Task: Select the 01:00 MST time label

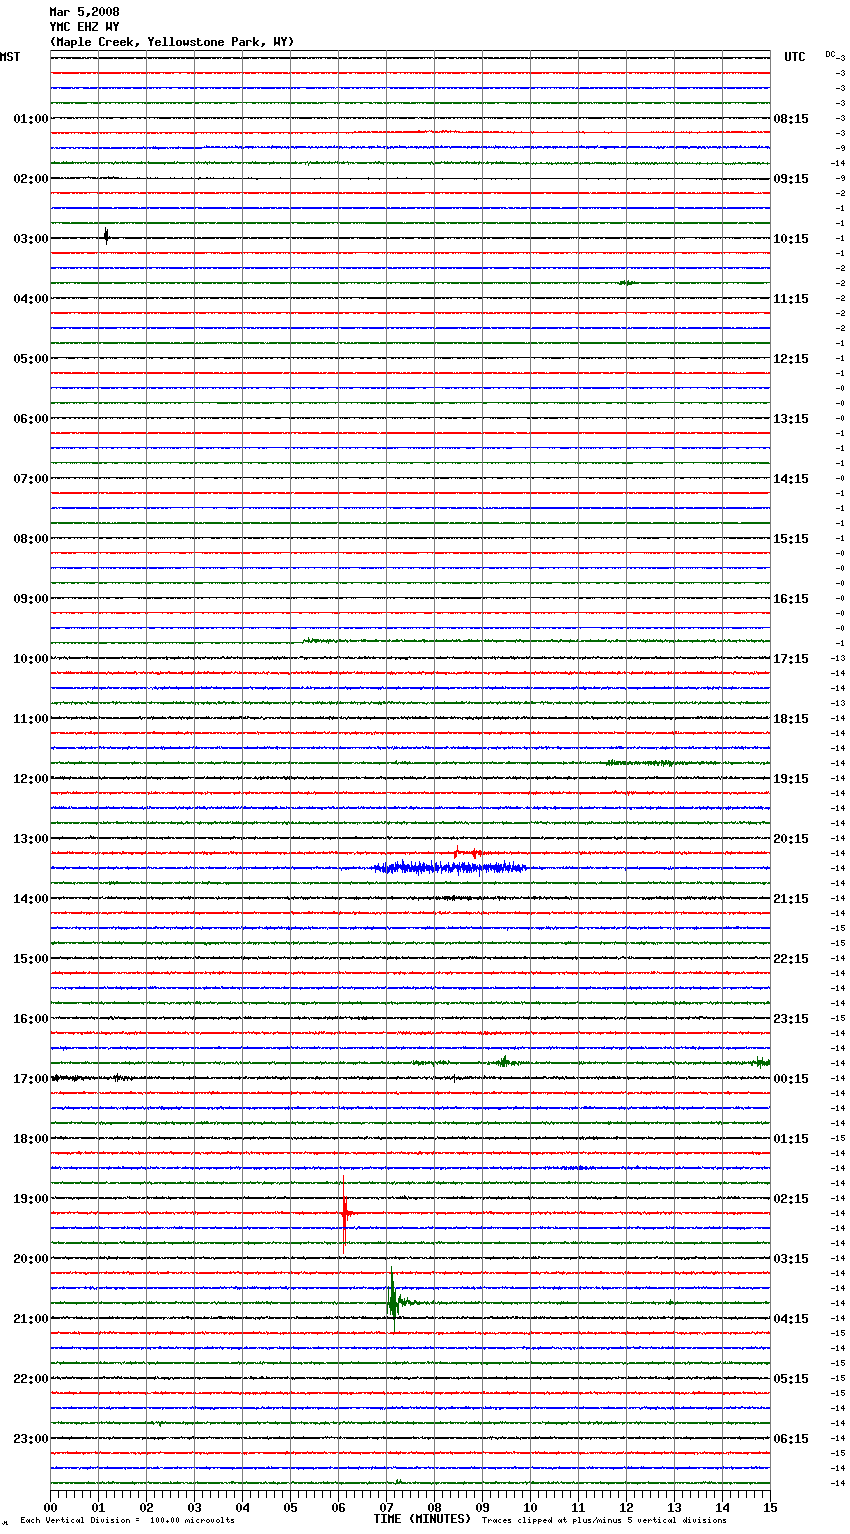Action: pos(31,119)
